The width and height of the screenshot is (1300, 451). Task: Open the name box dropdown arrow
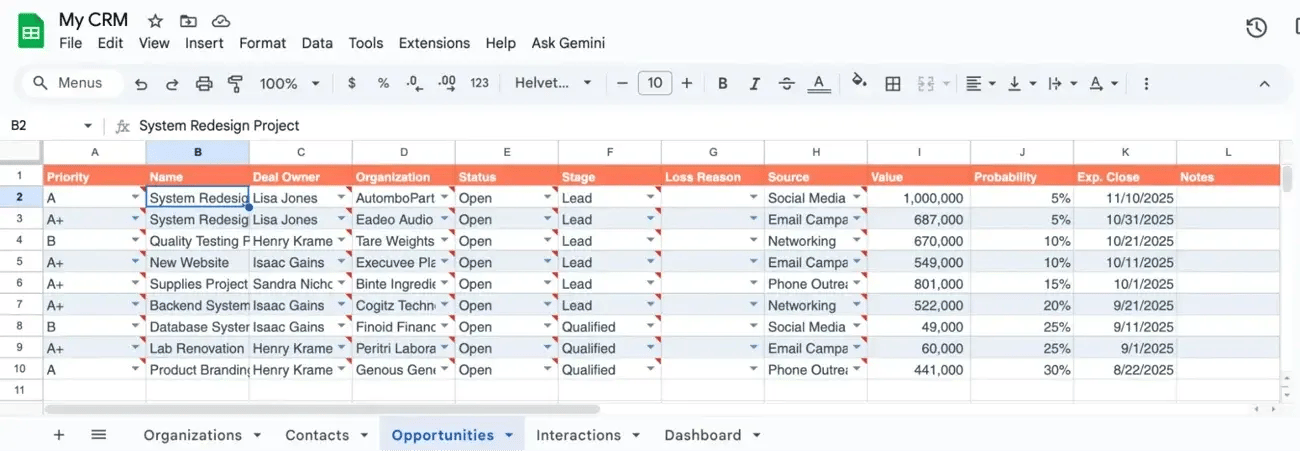(x=88, y=126)
